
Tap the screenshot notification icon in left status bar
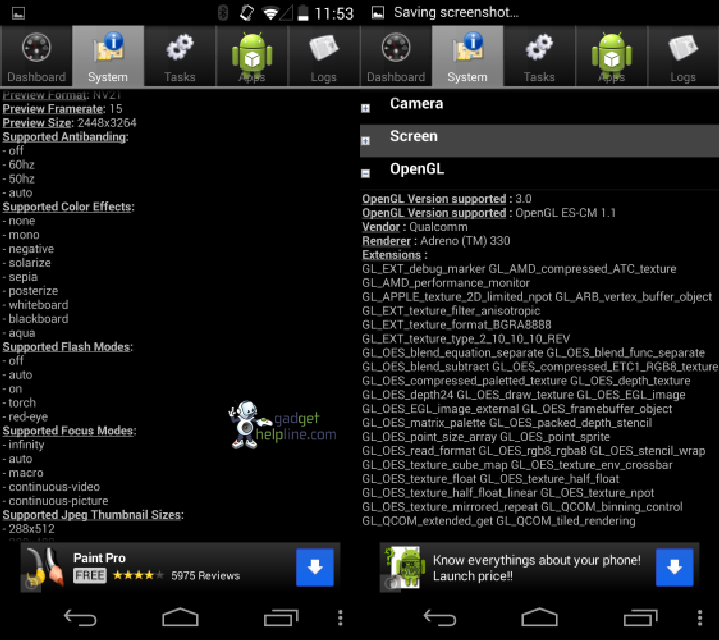pyautogui.click(x=18, y=13)
